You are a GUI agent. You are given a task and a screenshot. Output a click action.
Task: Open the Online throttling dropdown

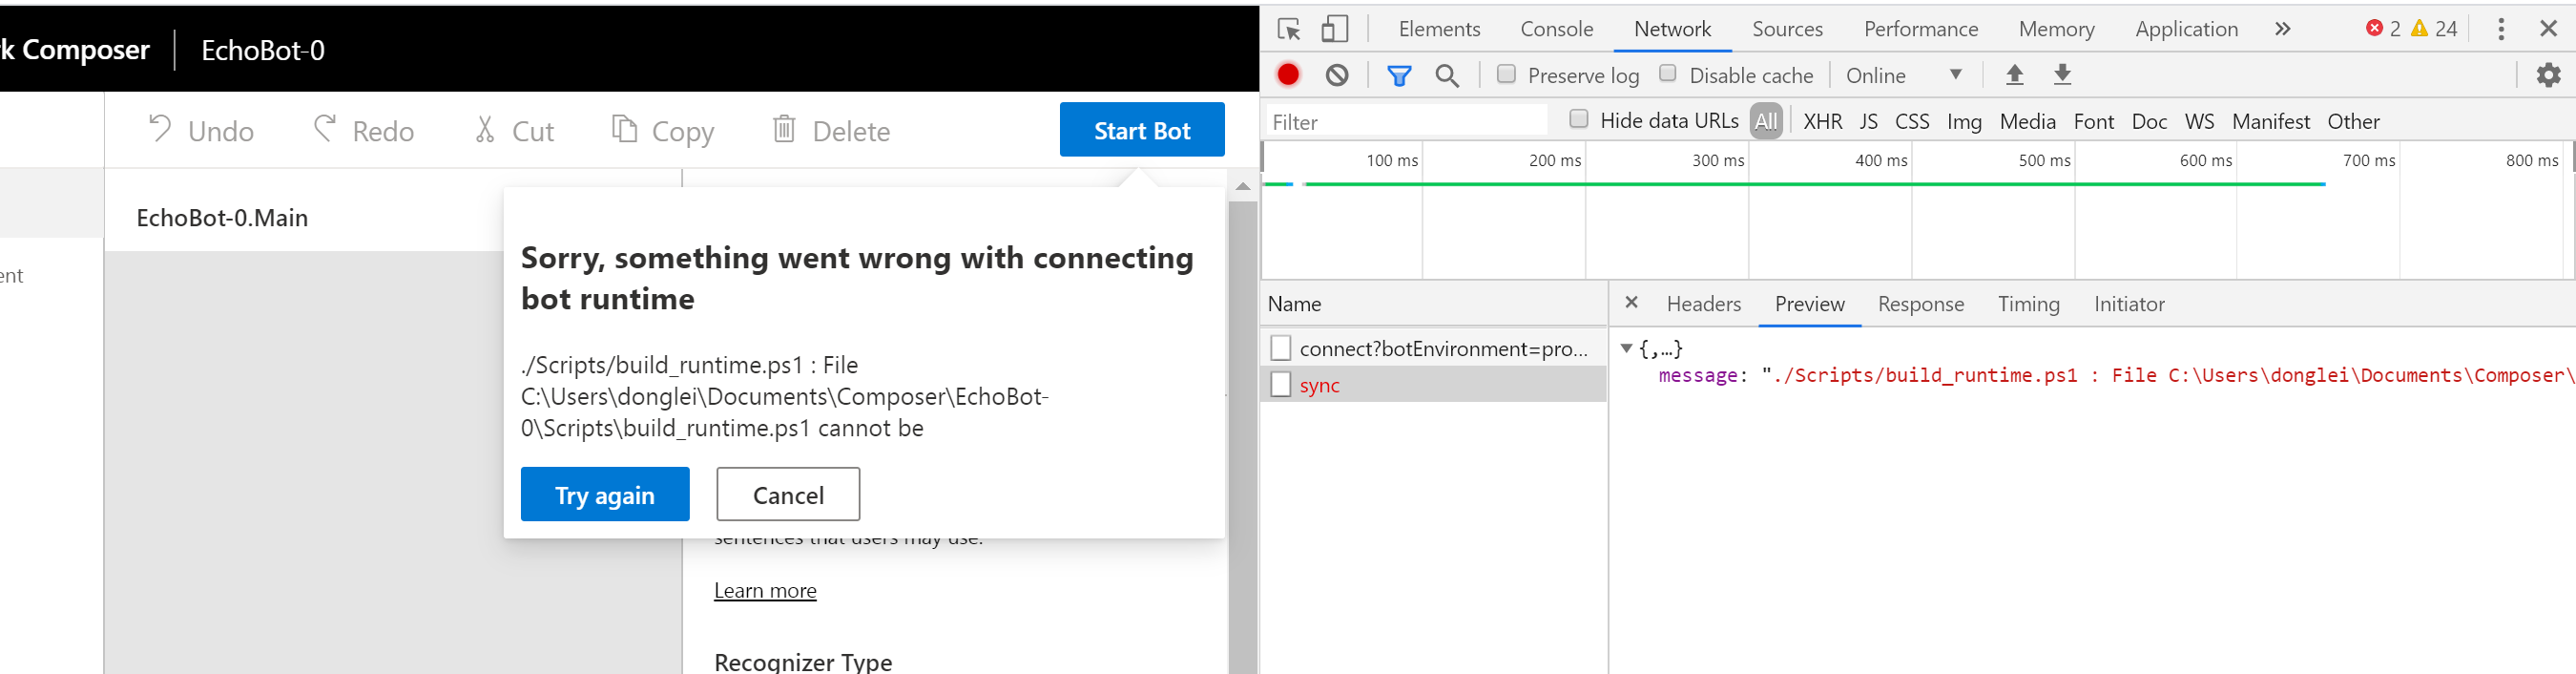click(x=1905, y=75)
